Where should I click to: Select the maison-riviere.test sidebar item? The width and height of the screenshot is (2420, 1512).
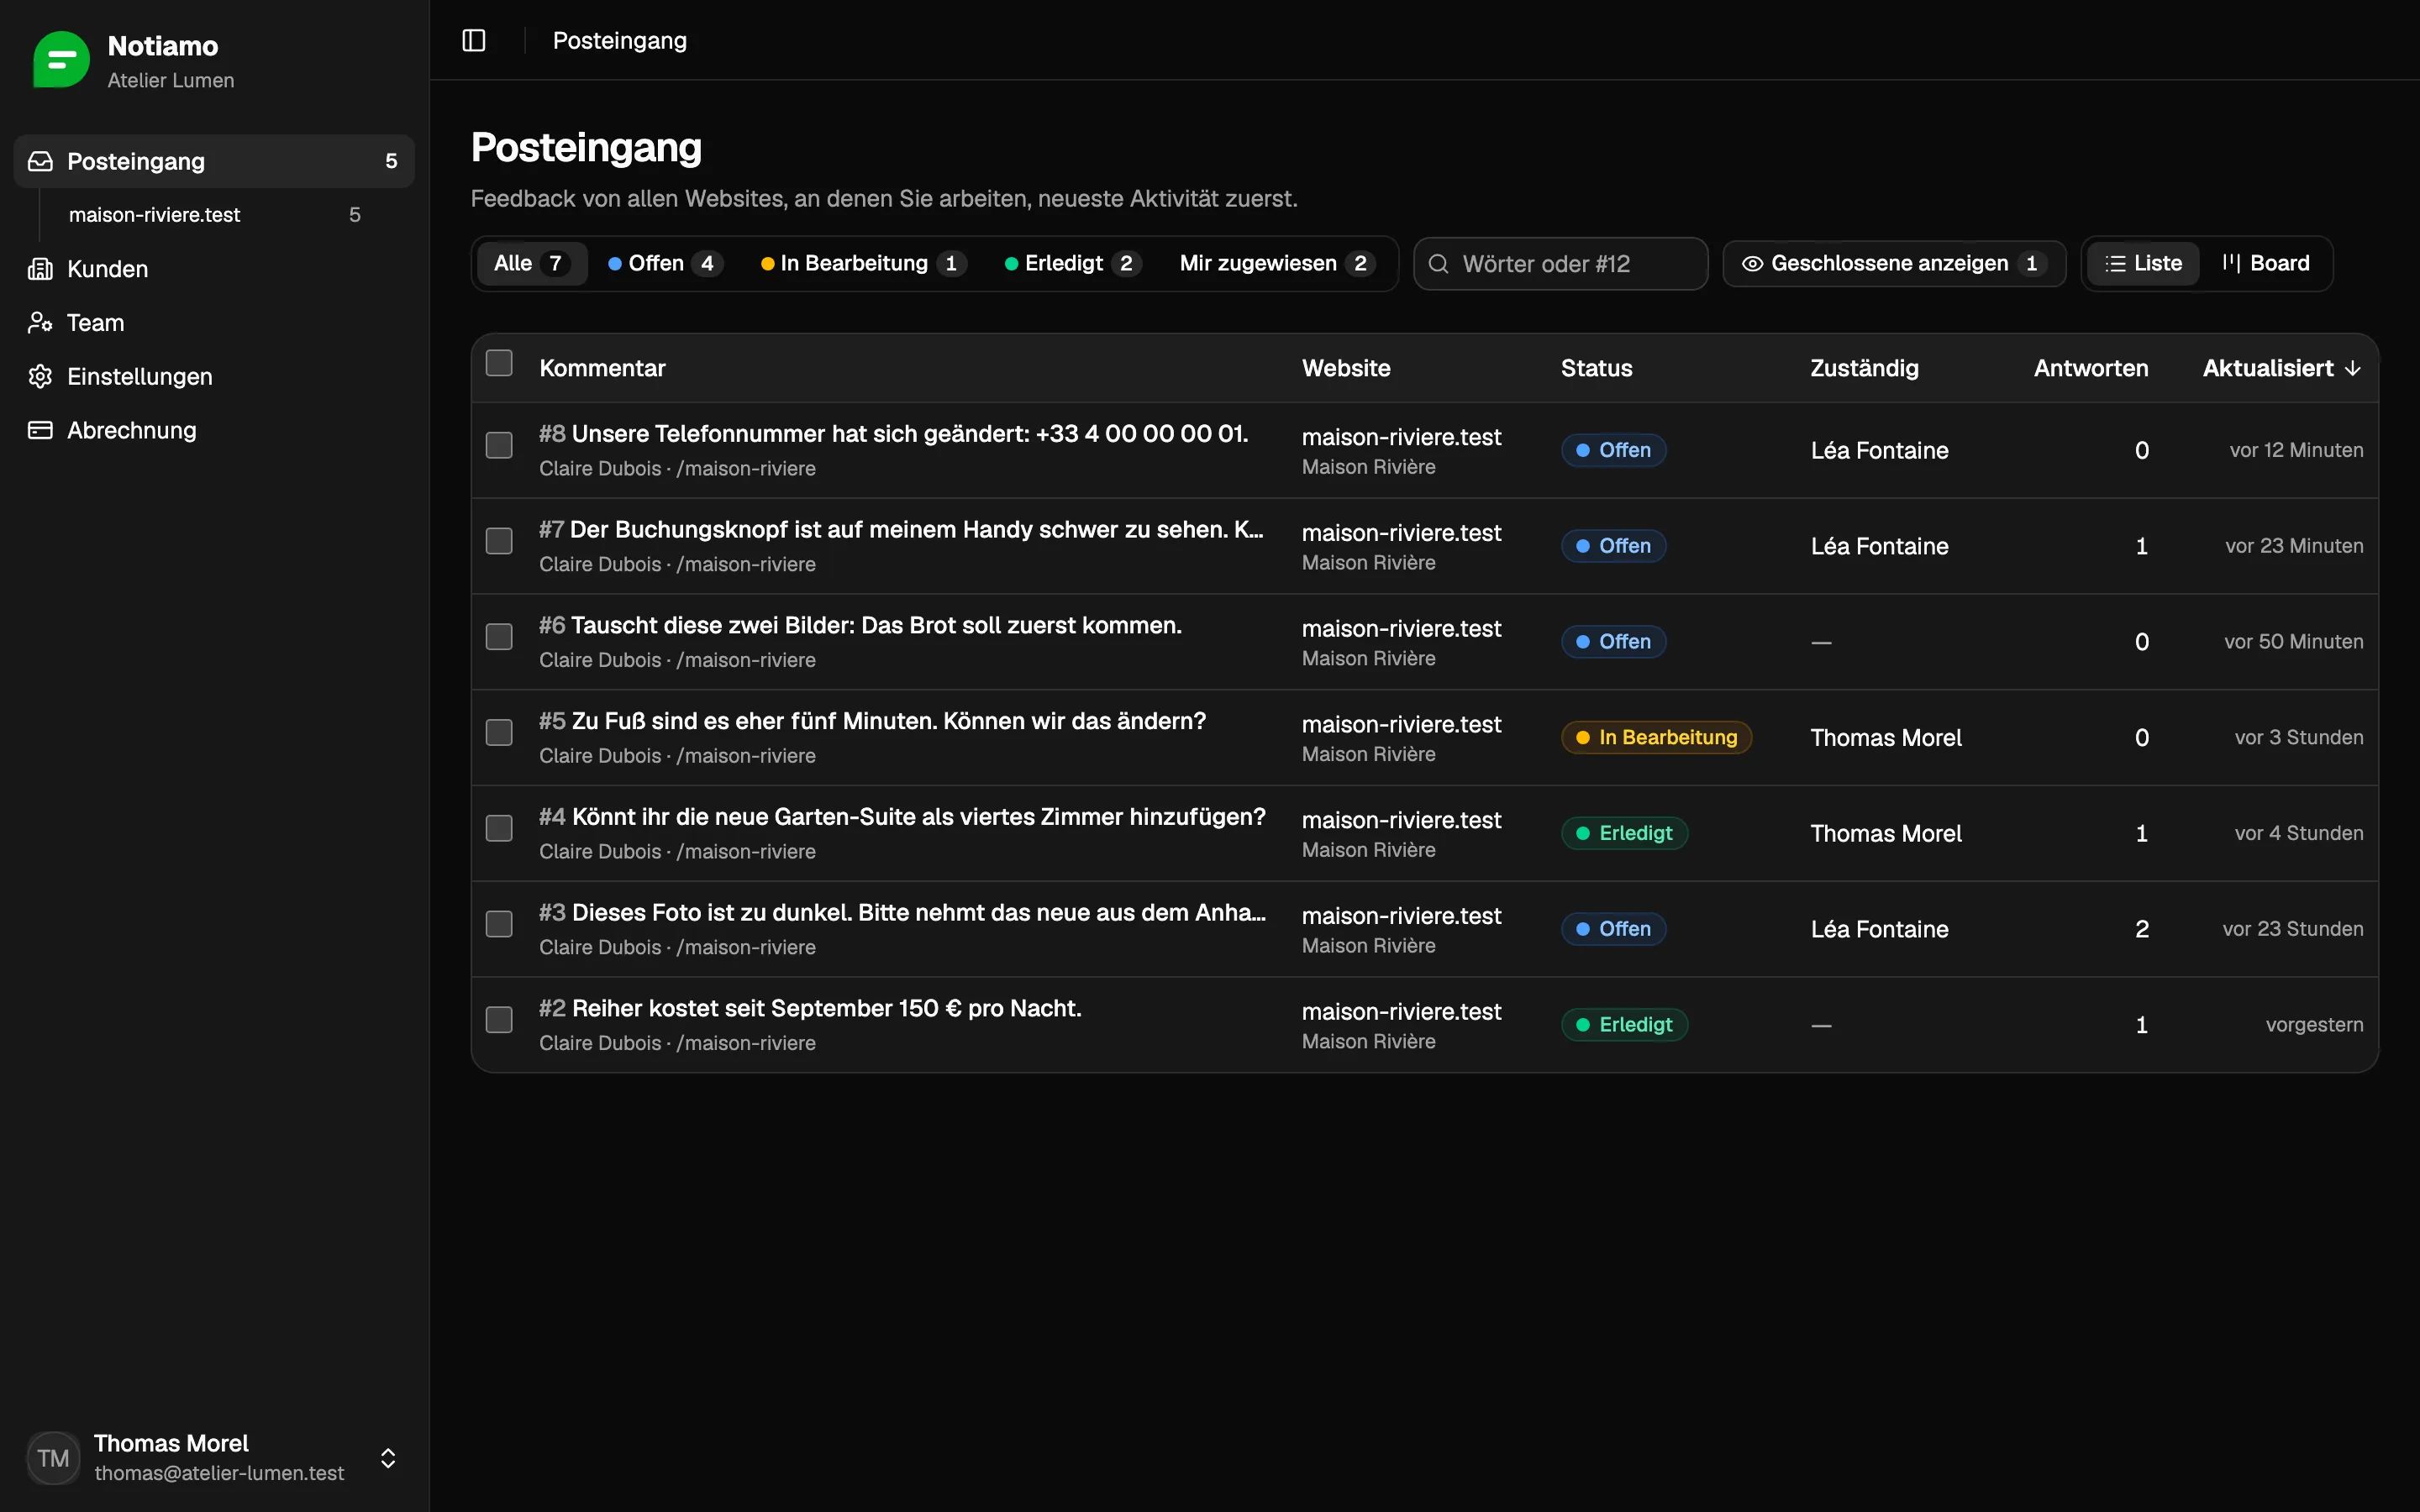click(214, 215)
